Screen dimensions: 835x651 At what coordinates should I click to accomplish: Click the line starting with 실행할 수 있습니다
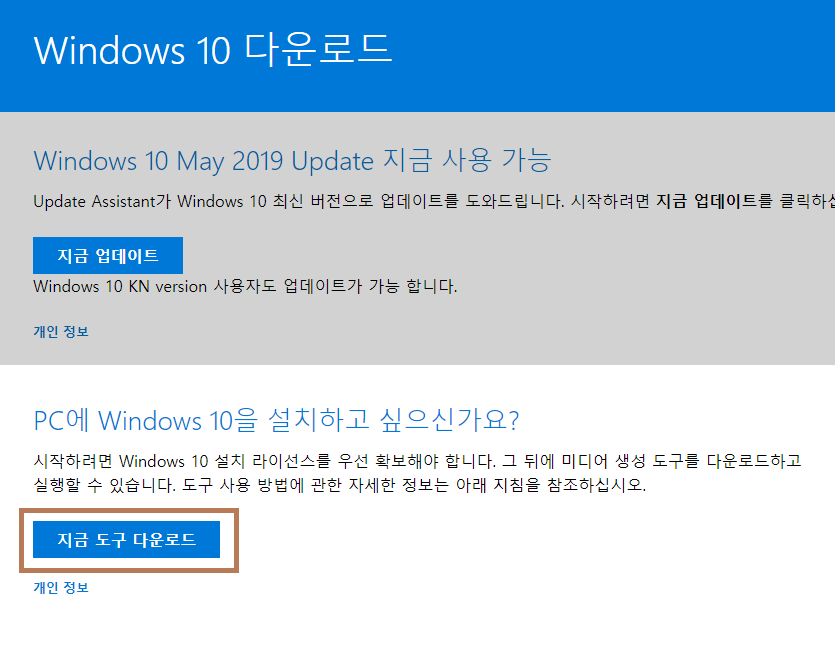(339, 485)
